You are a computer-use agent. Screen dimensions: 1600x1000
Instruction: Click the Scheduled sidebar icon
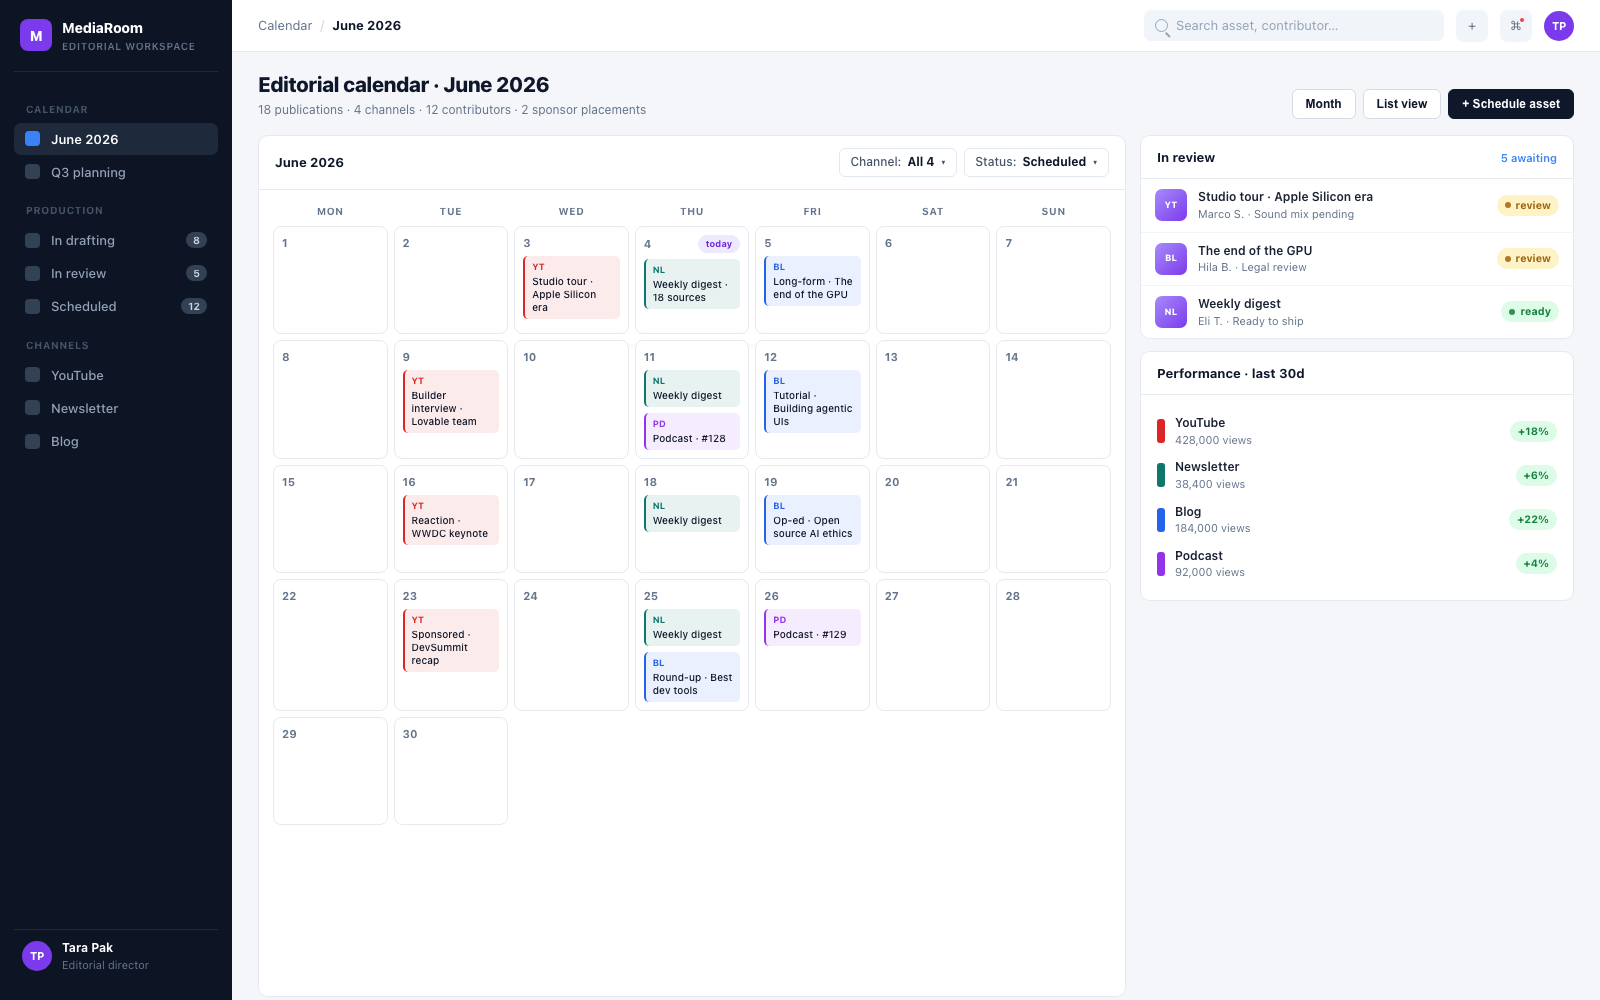pos(33,306)
